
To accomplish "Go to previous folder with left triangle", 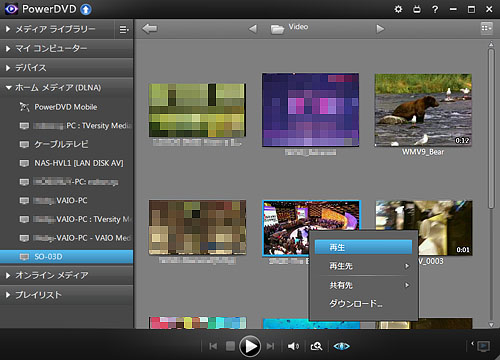I will point(253,29).
